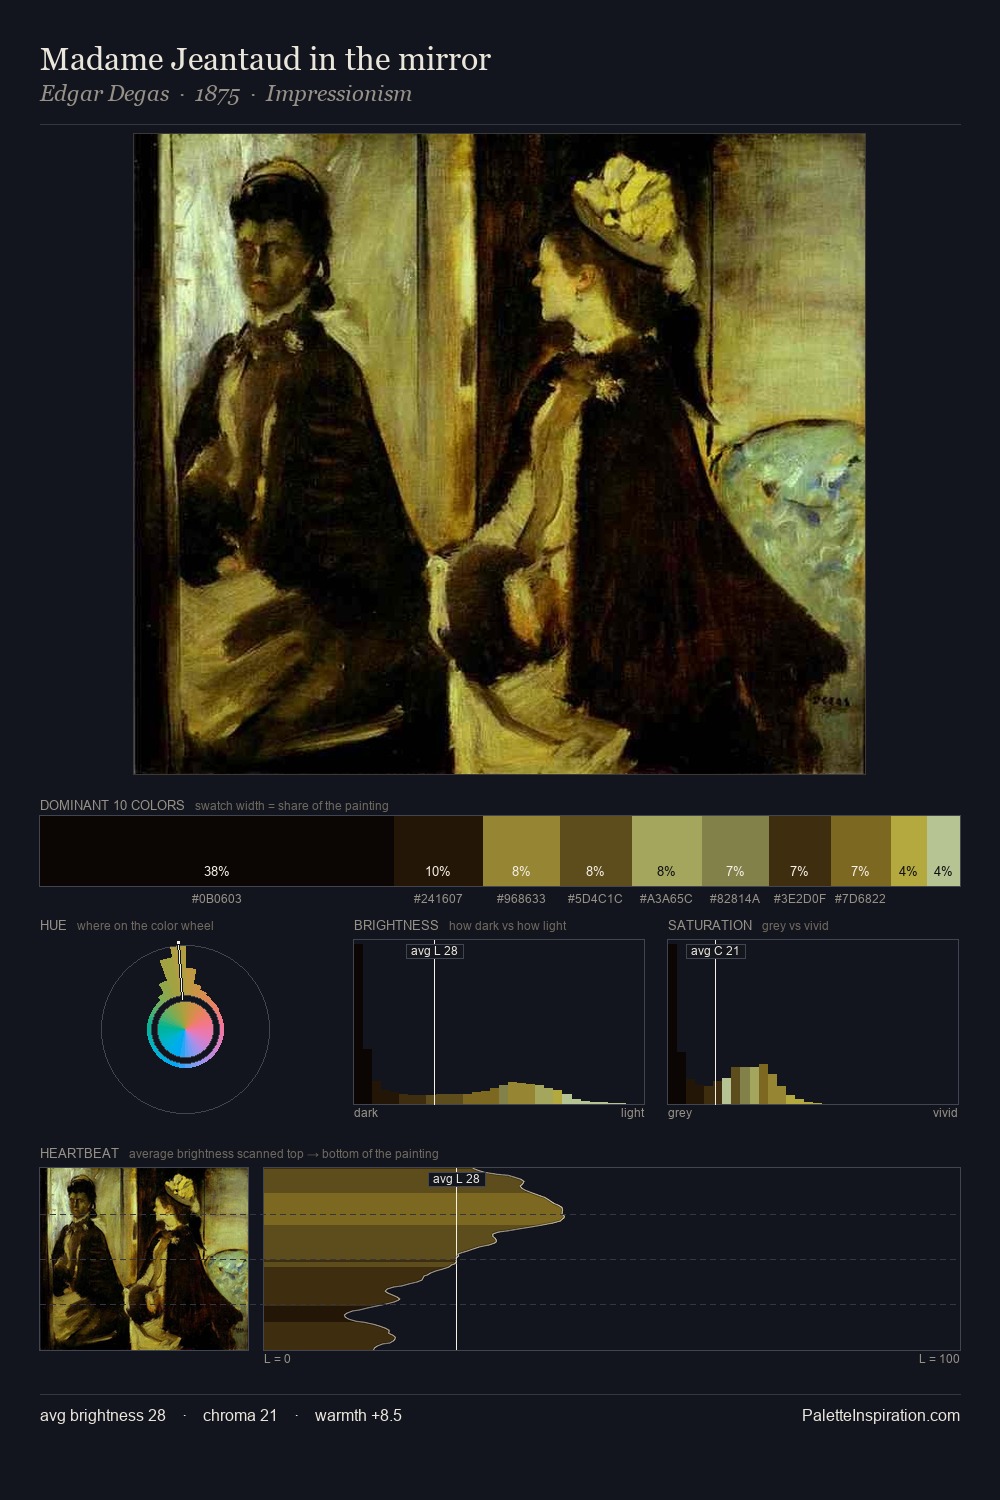Image resolution: width=1000 pixels, height=1500 pixels.
Task: Click the title 'Madame Jeantaud in the mirror'
Action: pyautogui.click(x=265, y=59)
